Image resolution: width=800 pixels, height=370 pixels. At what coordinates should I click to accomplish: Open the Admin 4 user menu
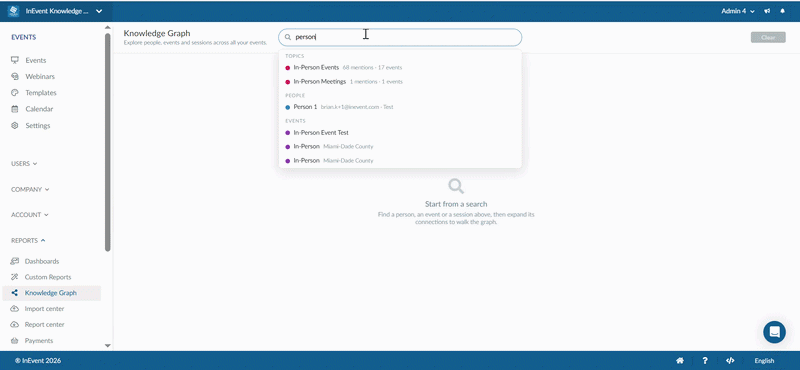tap(738, 11)
